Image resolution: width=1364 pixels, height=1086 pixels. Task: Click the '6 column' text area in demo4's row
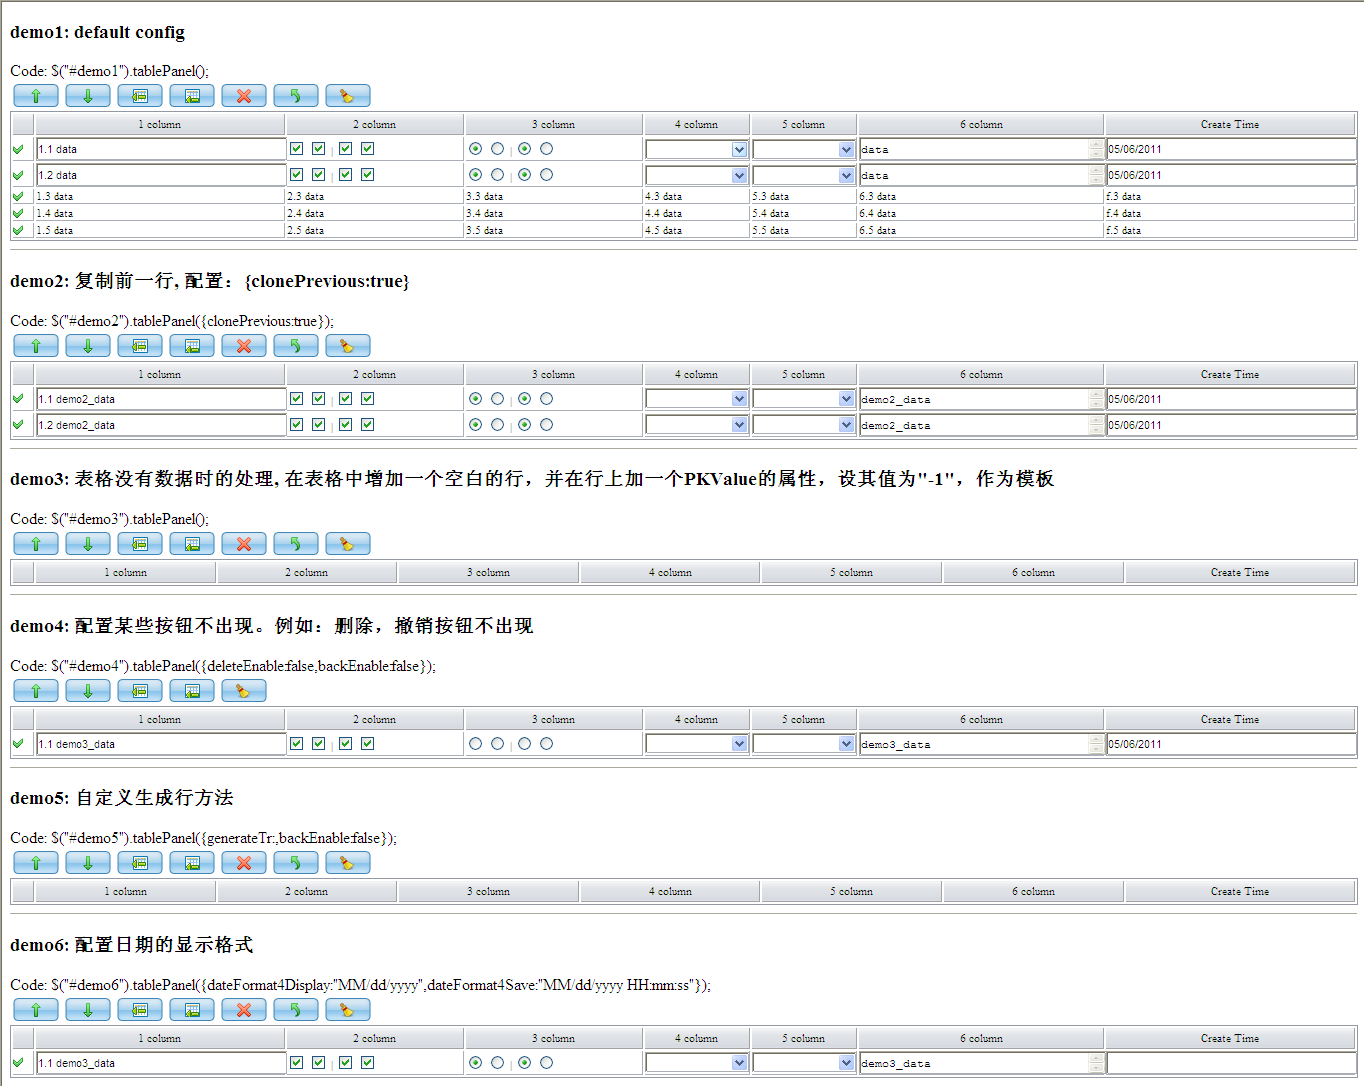click(981, 744)
